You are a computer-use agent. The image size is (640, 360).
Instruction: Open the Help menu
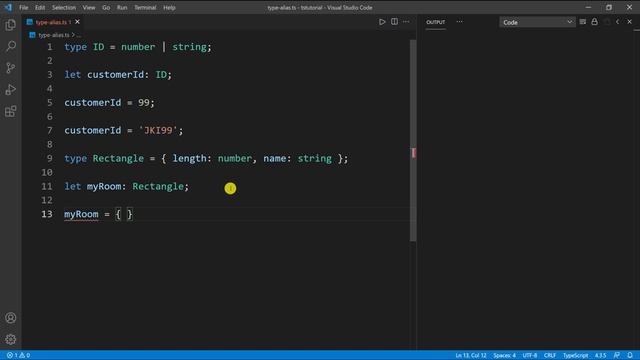pos(169,7)
